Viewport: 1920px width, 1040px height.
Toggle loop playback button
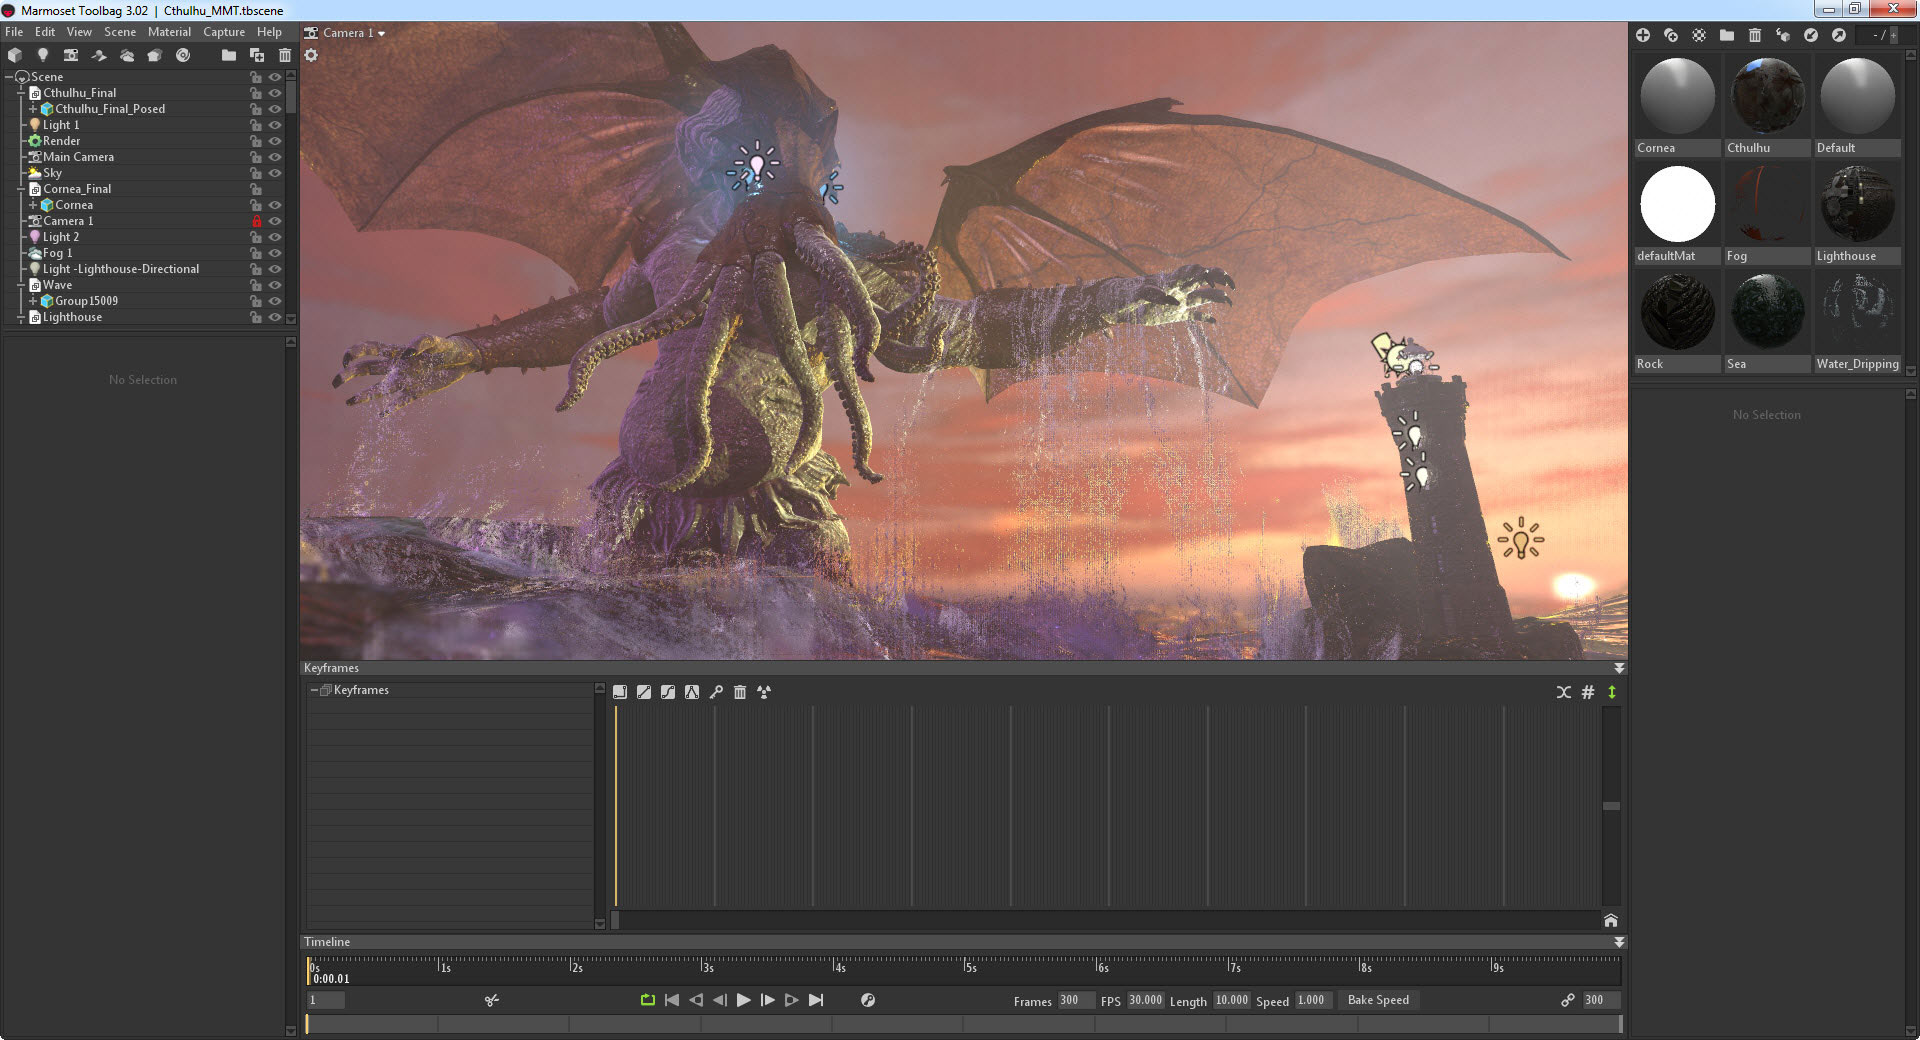pyautogui.click(x=648, y=1000)
